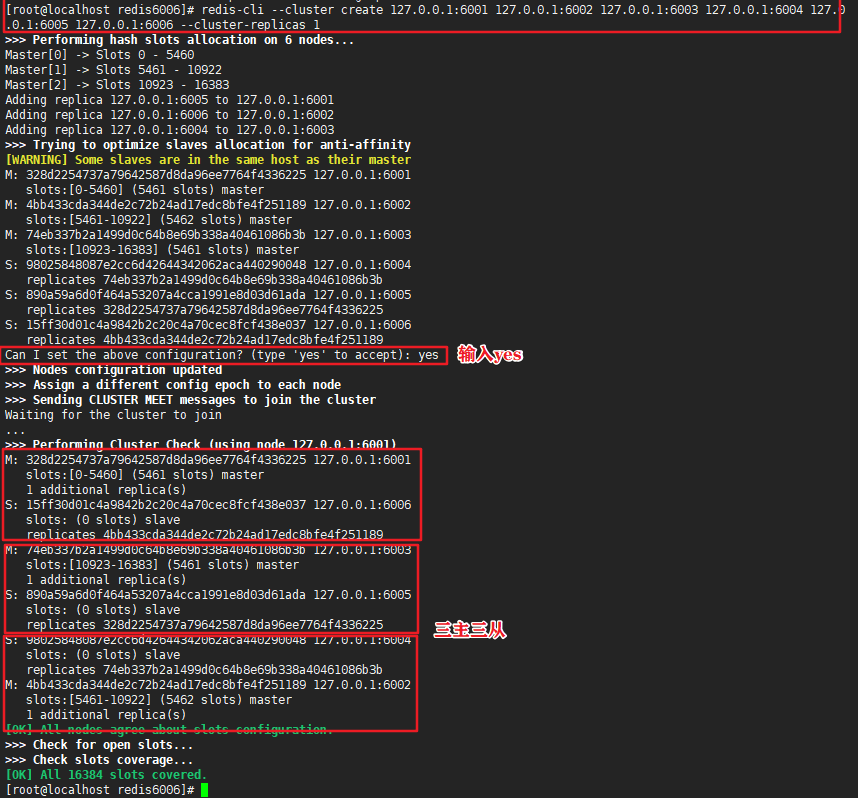Click the '--cluster-replicas 1' command continuation line
Image resolution: width=858 pixels, height=798 pixels.
pos(163,25)
